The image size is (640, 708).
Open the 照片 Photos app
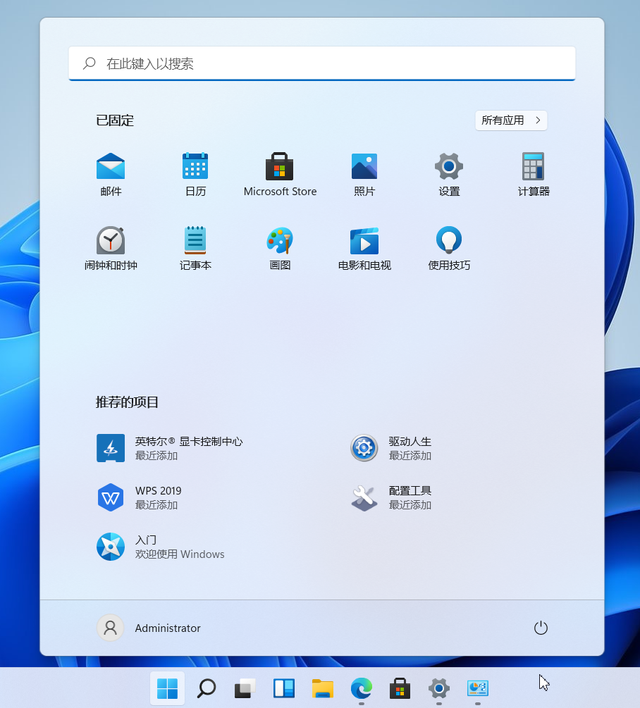coord(364,174)
